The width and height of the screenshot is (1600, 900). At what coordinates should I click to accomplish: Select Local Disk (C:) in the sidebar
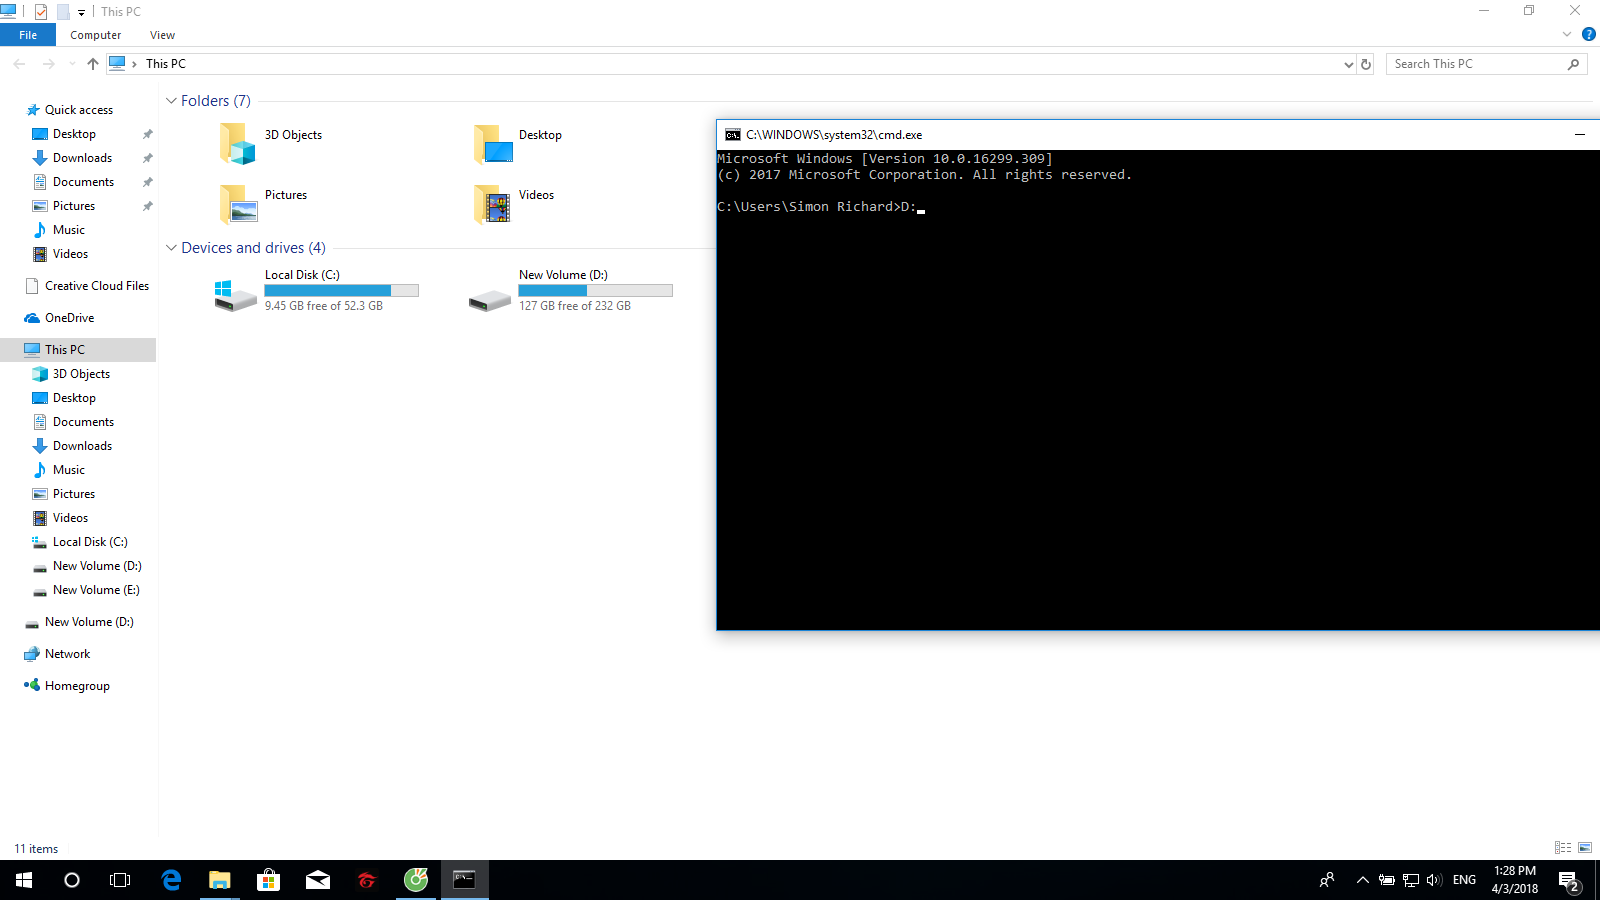click(x=90, y=541)
